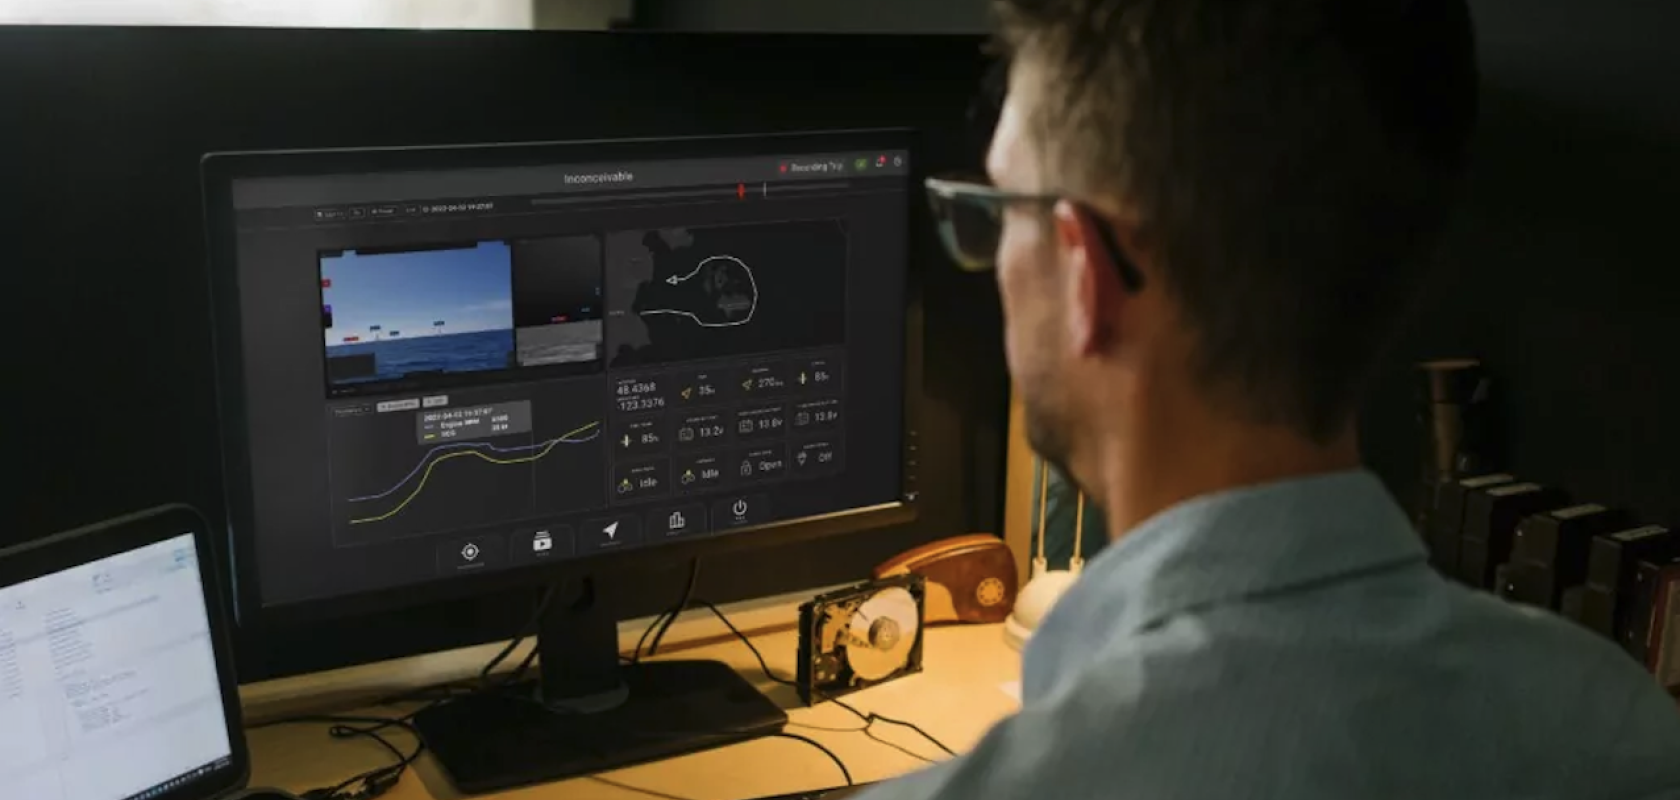
Task: Select the 13.6v battery tile
Action: [762, 423]
